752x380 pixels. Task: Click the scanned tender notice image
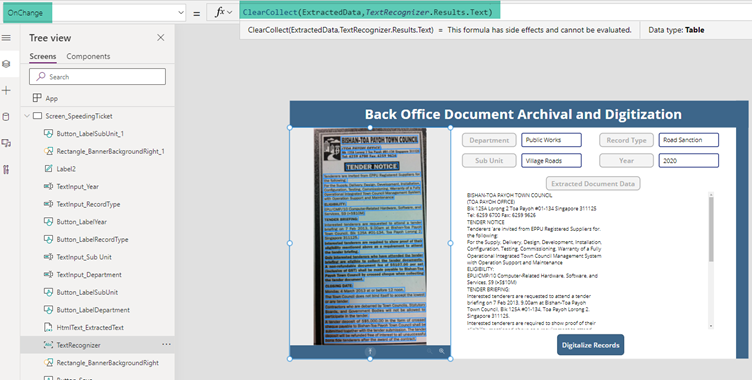point(370,236)
